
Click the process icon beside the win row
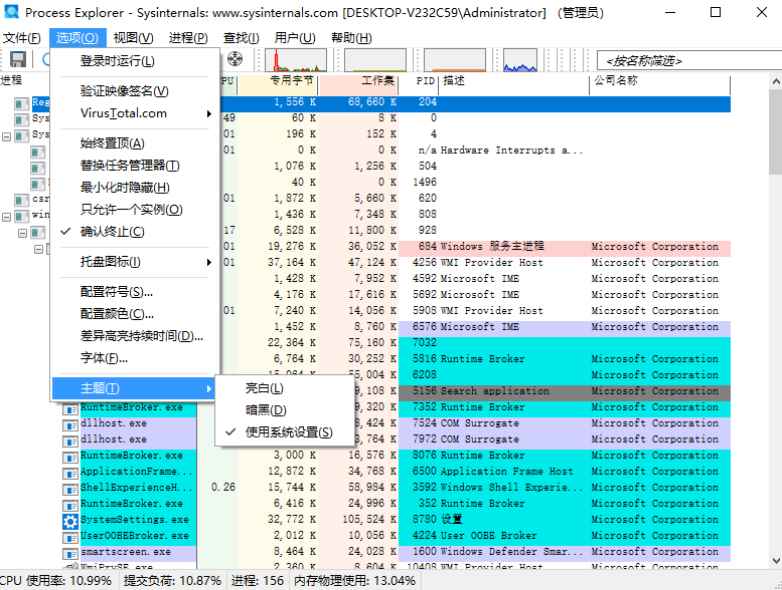[21, 216]
